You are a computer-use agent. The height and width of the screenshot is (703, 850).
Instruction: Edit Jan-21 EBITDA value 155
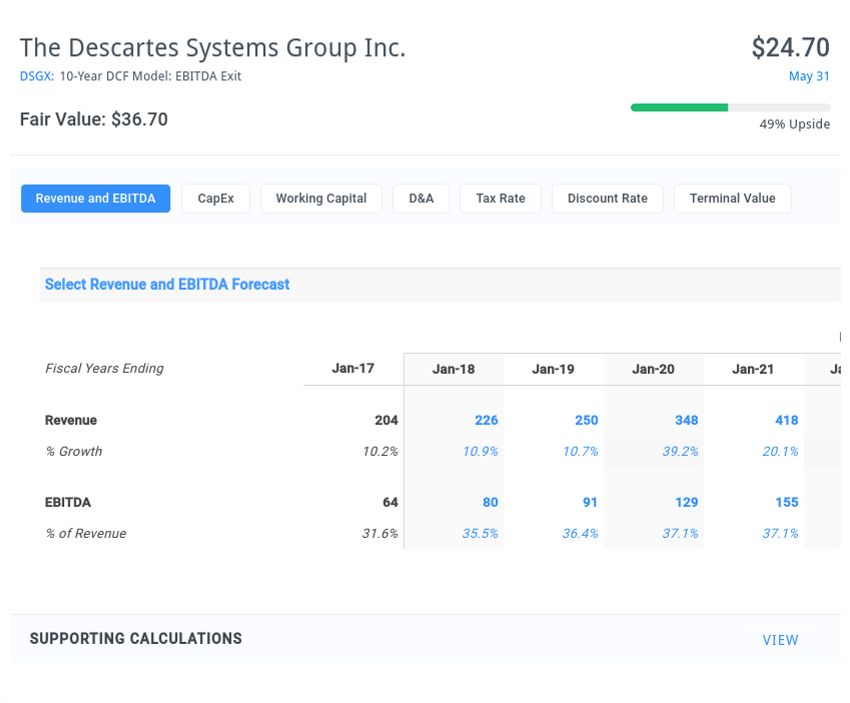pyautogui.click(x=787, y=502)
